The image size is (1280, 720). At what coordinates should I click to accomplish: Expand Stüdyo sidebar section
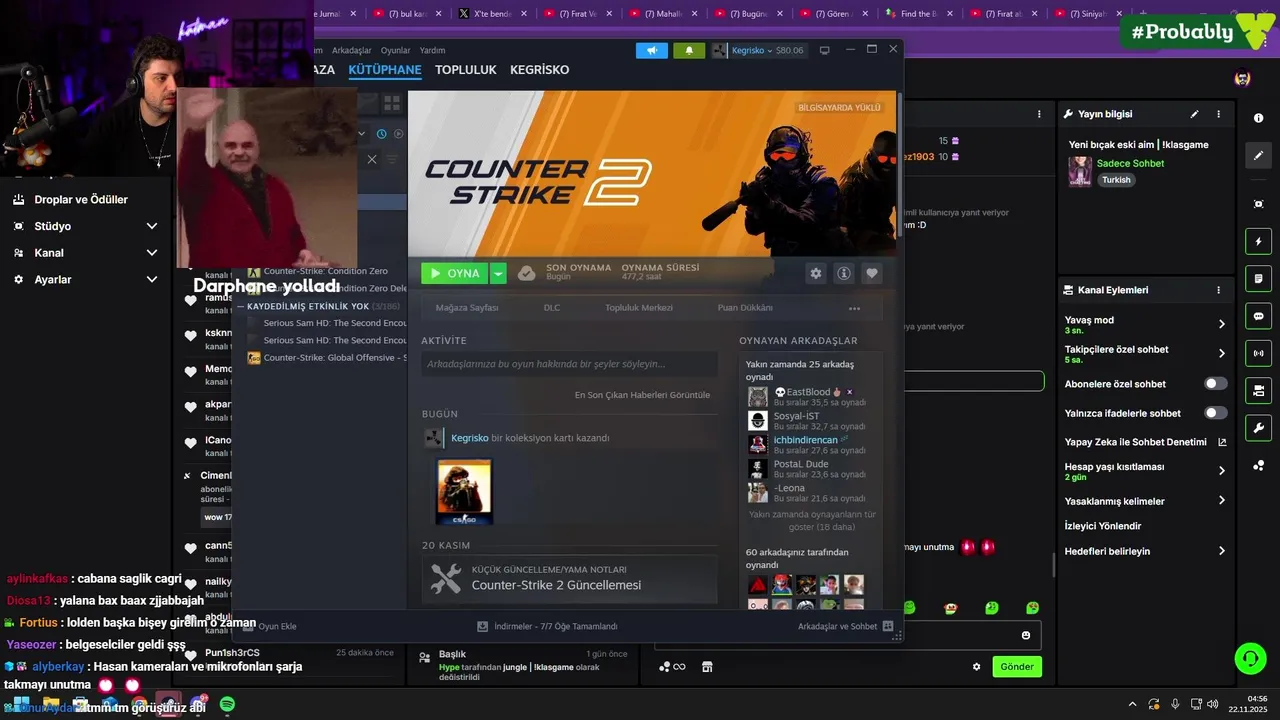click(x=152, y=226)
